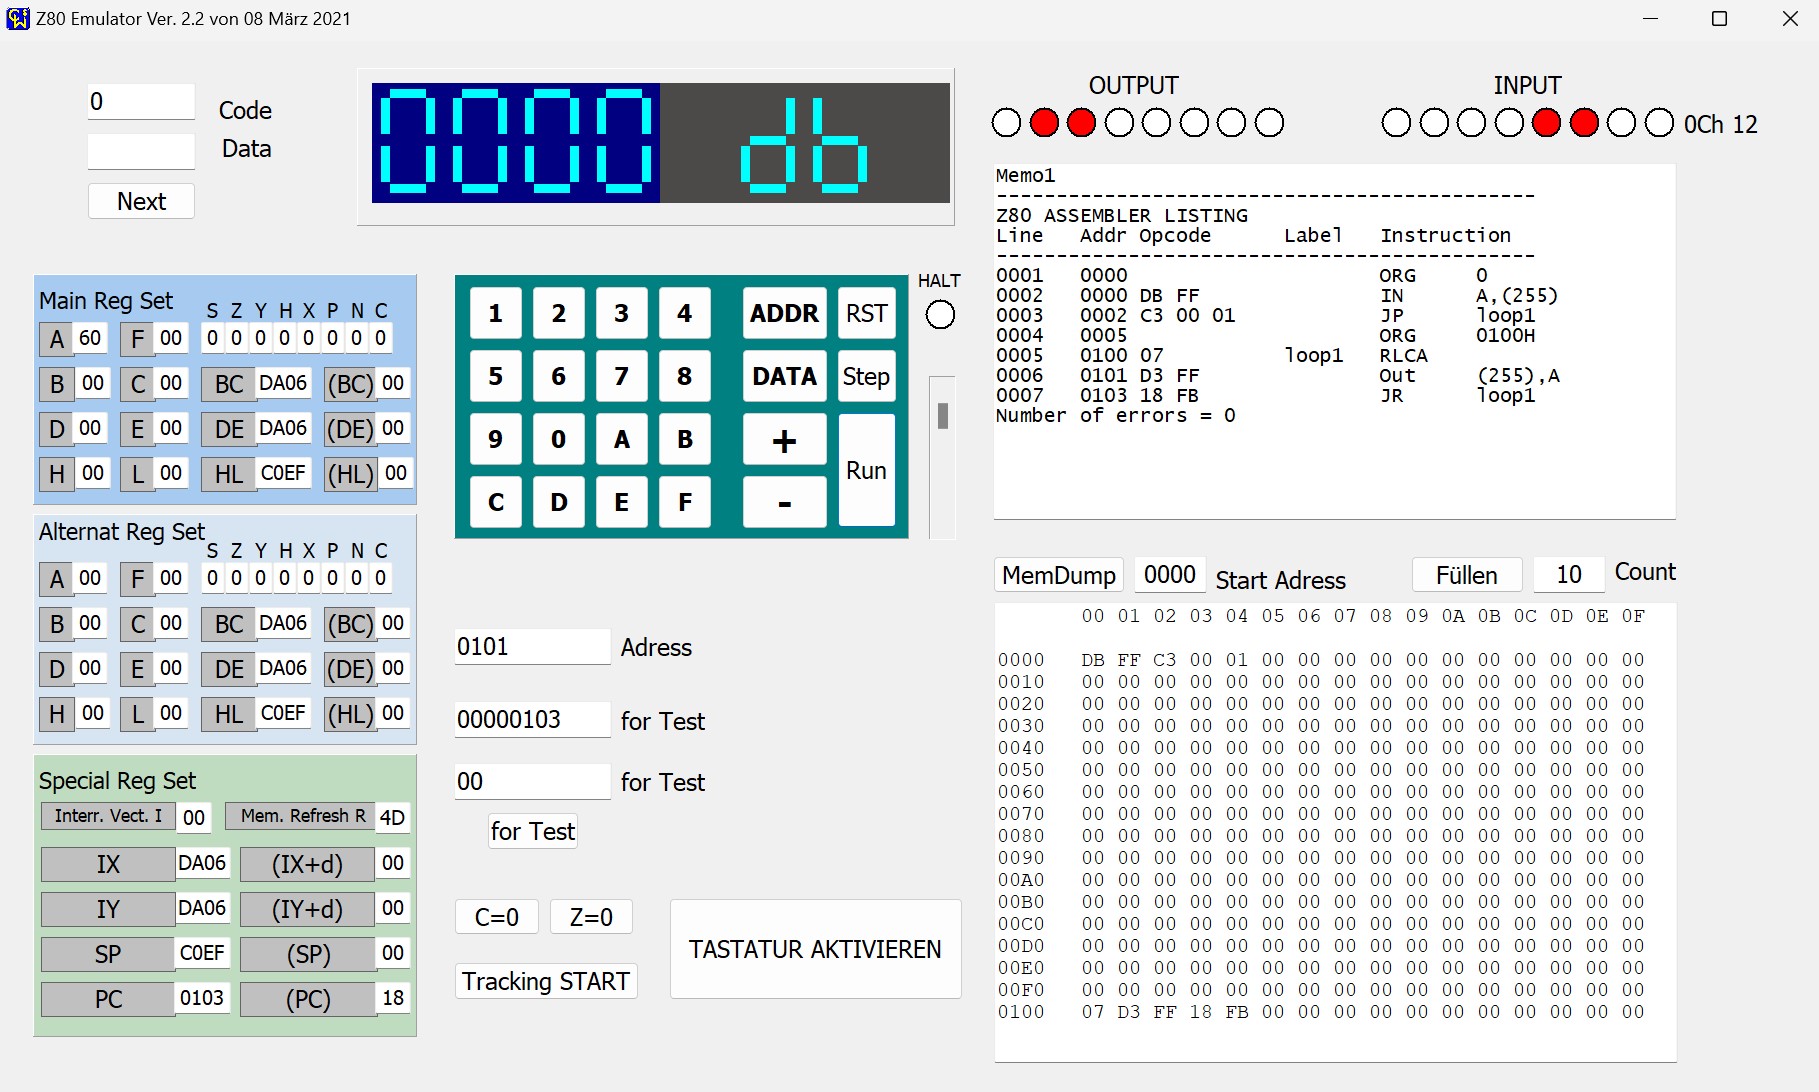The image size is (1819, 1092).
Task: Click the first OUTPUT LED circle
Action: click(1006, 123)
